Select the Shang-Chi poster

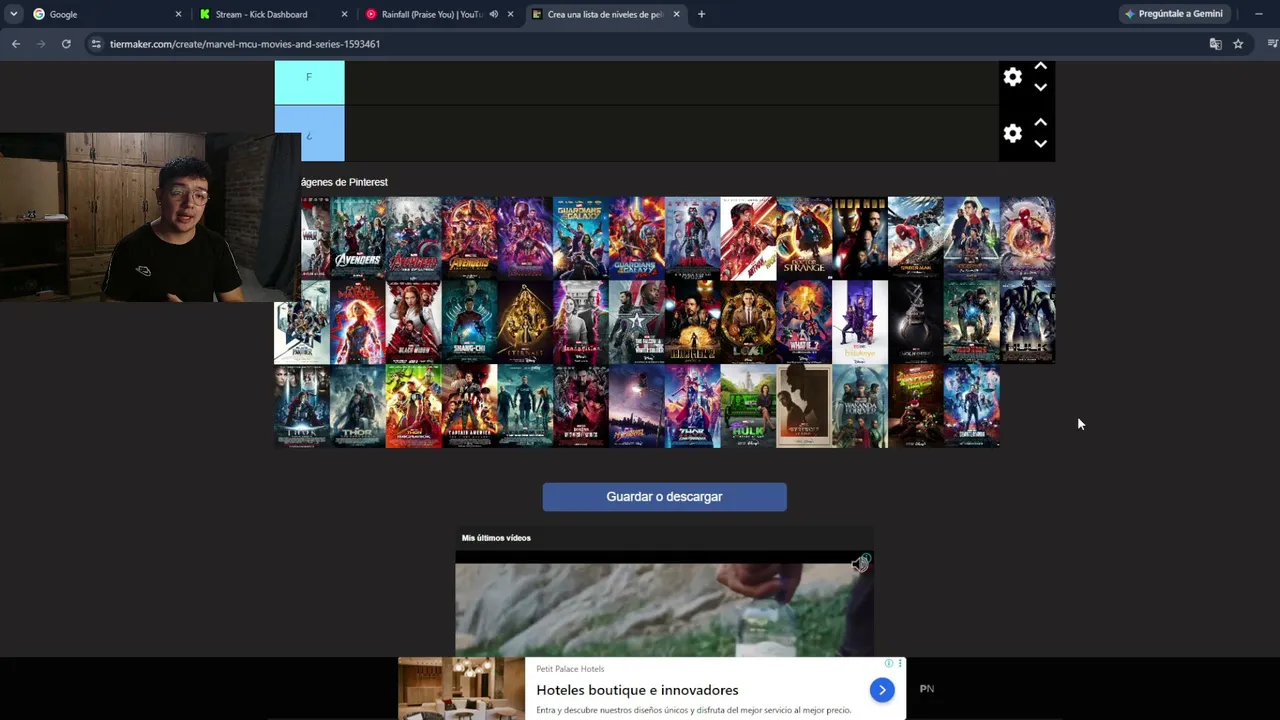[x=469, y=322]
